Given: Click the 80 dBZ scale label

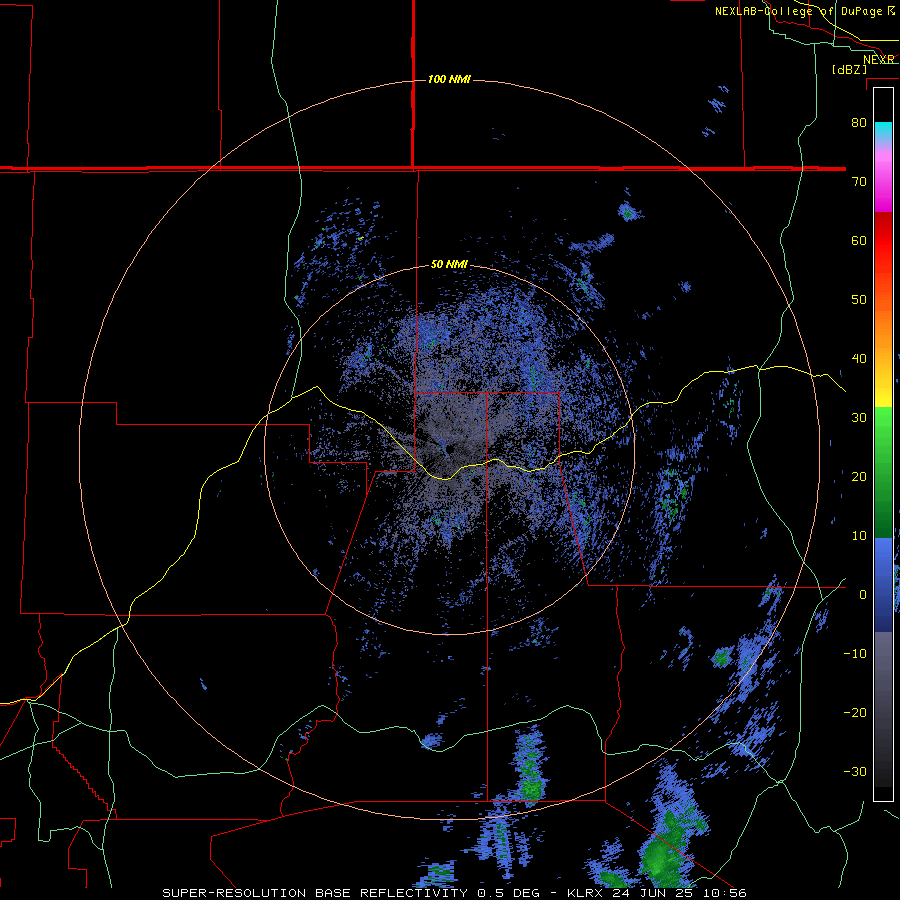Looking at the screenshot, I should pyautogui.click(x=859, y=122).
